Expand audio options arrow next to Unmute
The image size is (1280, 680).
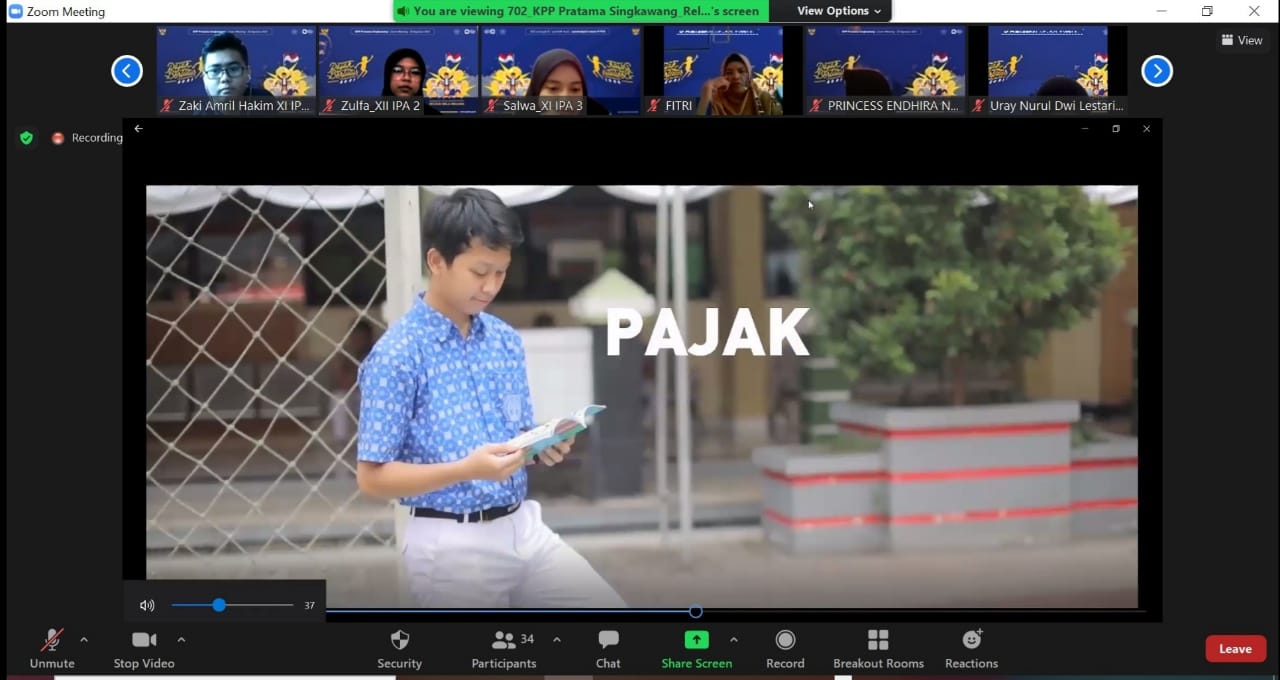tap(84, 639)
